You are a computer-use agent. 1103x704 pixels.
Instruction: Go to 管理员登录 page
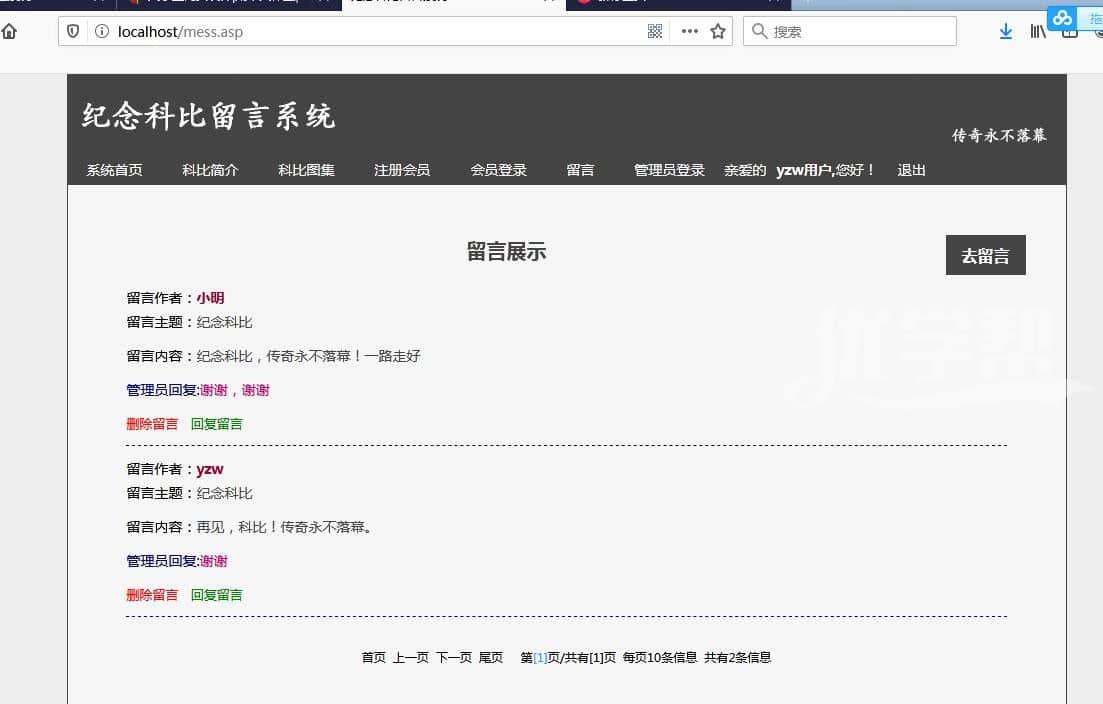pos(669,170)
